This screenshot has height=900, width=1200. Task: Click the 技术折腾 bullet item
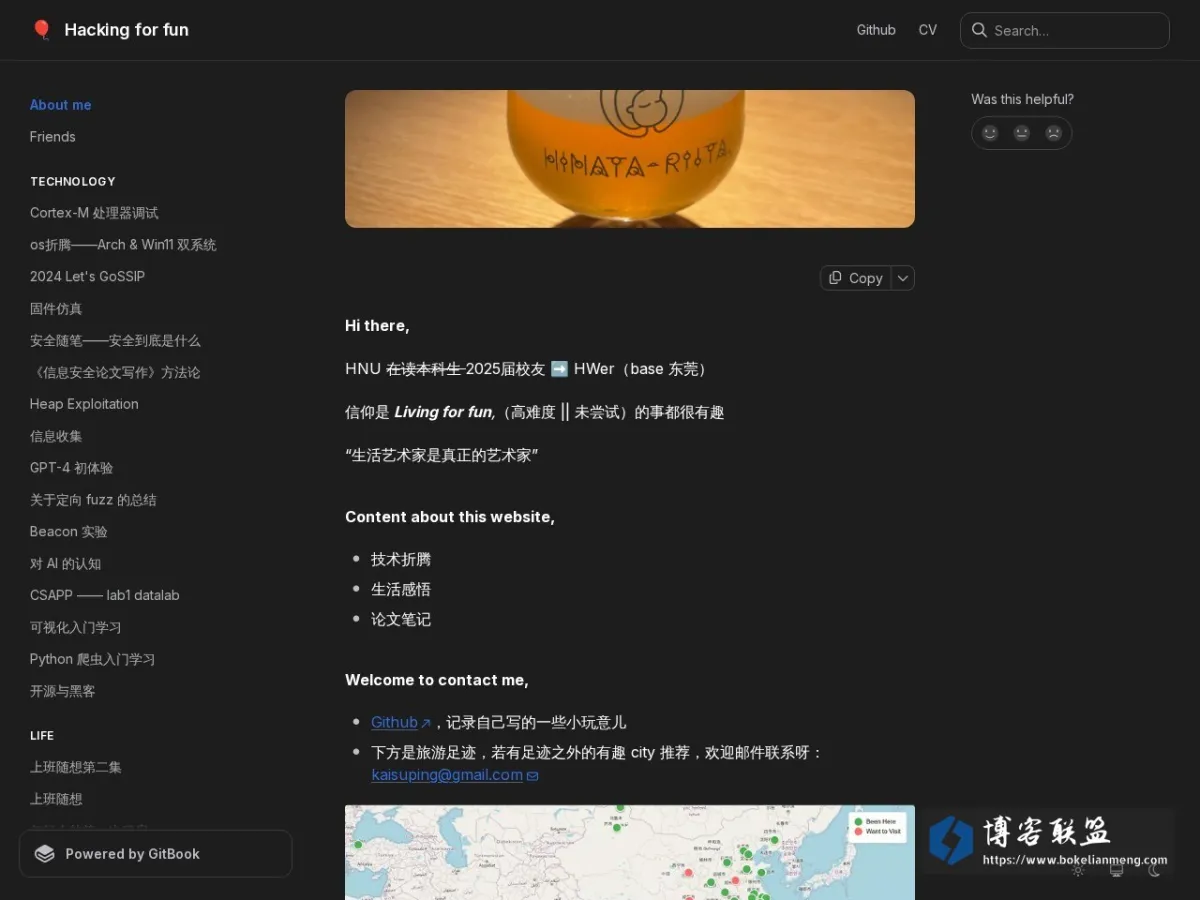(x=401, y=559)
